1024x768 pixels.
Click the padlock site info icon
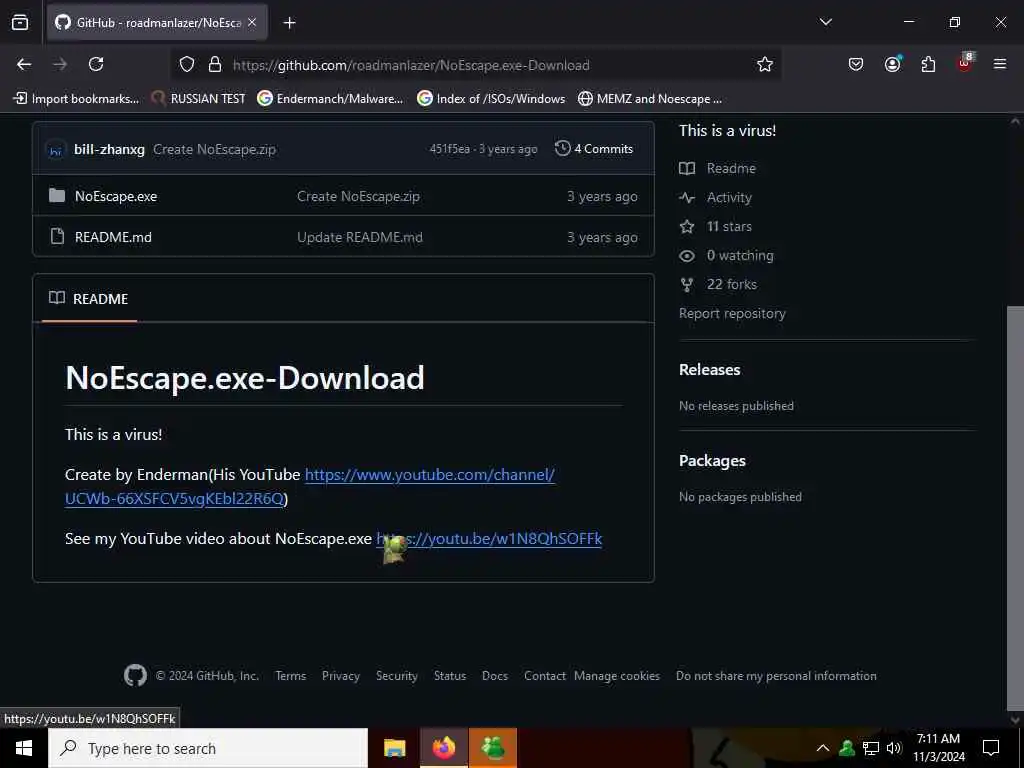click(x=215, y=65)
